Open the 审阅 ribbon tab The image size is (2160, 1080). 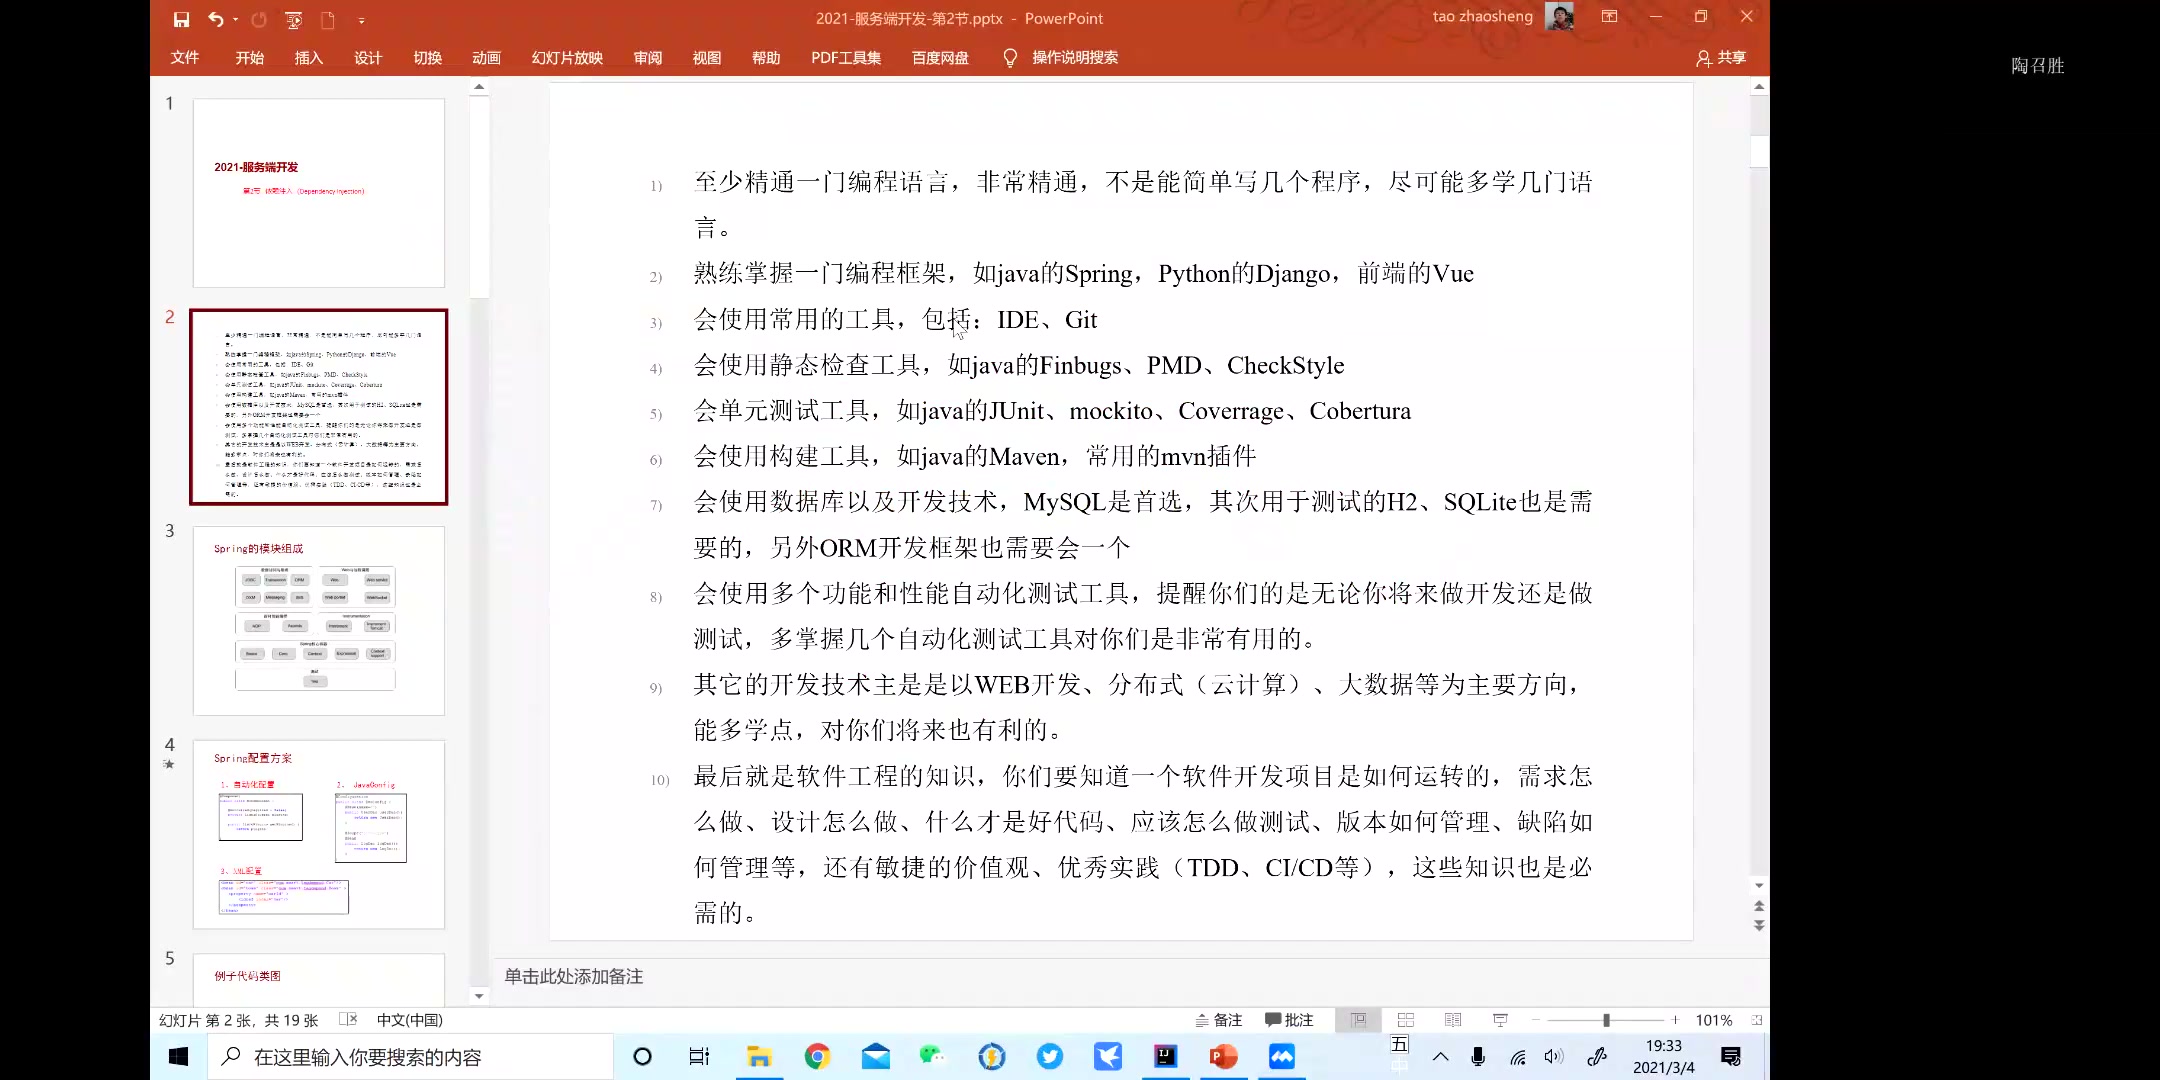[648, 57]
